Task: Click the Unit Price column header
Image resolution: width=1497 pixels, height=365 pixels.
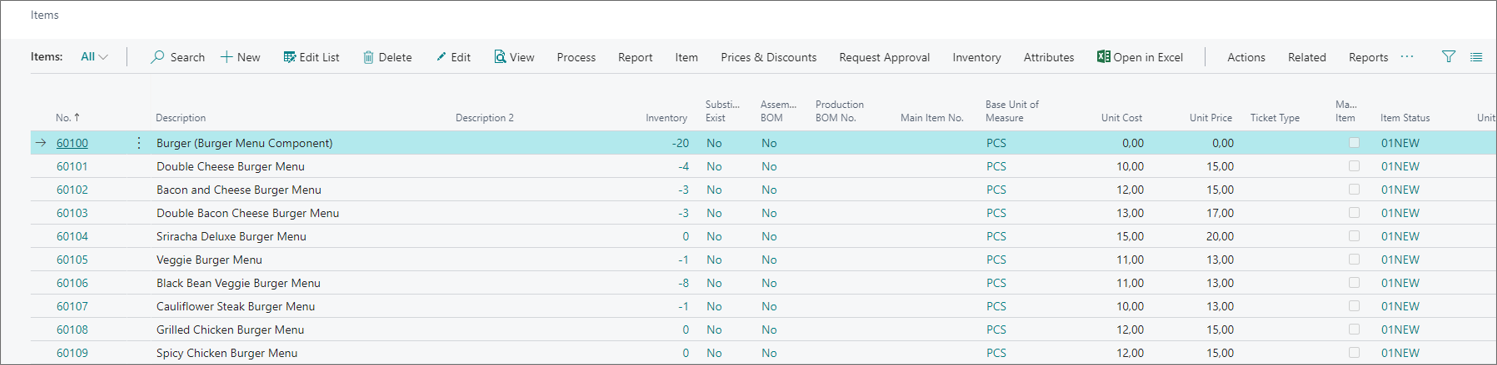Action: point(1211,118)
